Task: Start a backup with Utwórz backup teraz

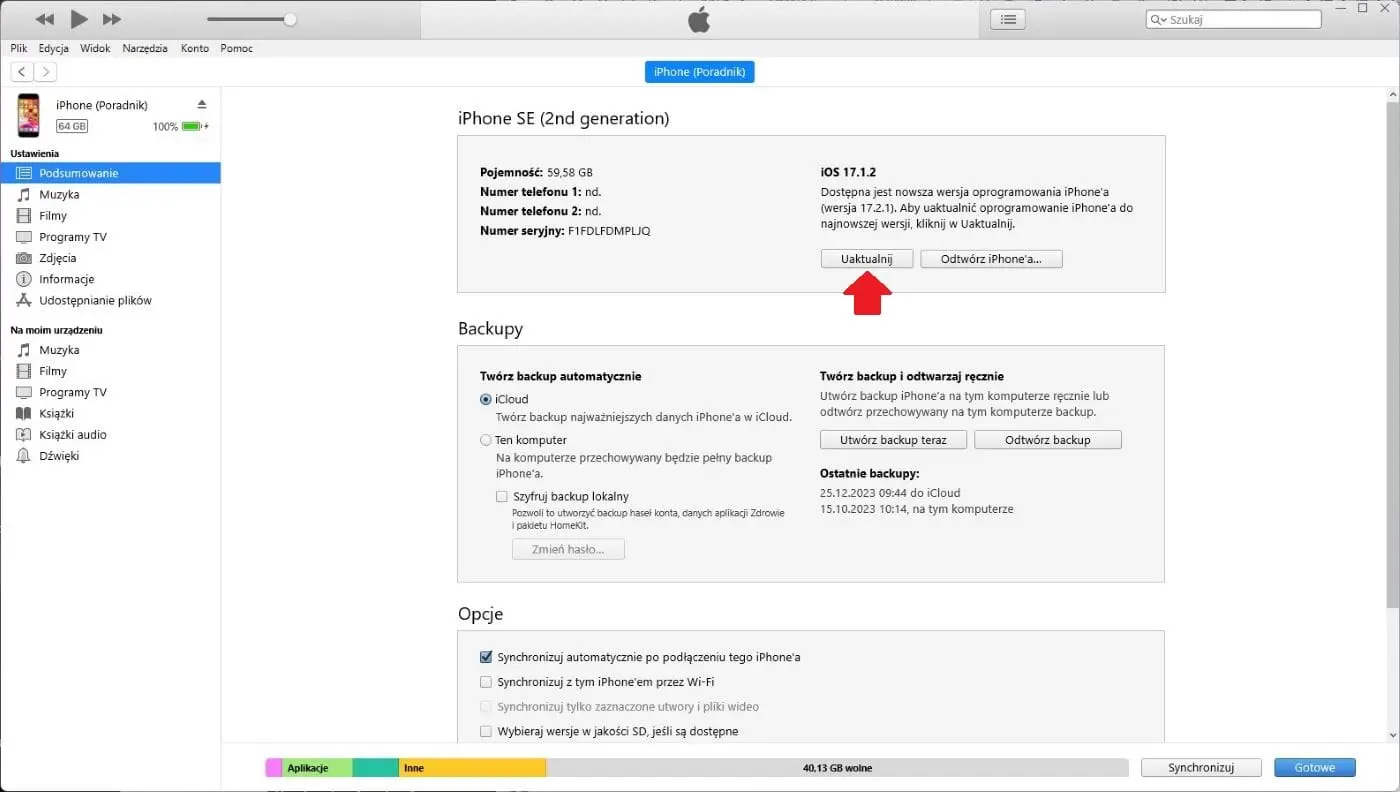Action: click(x=892, y=439)
